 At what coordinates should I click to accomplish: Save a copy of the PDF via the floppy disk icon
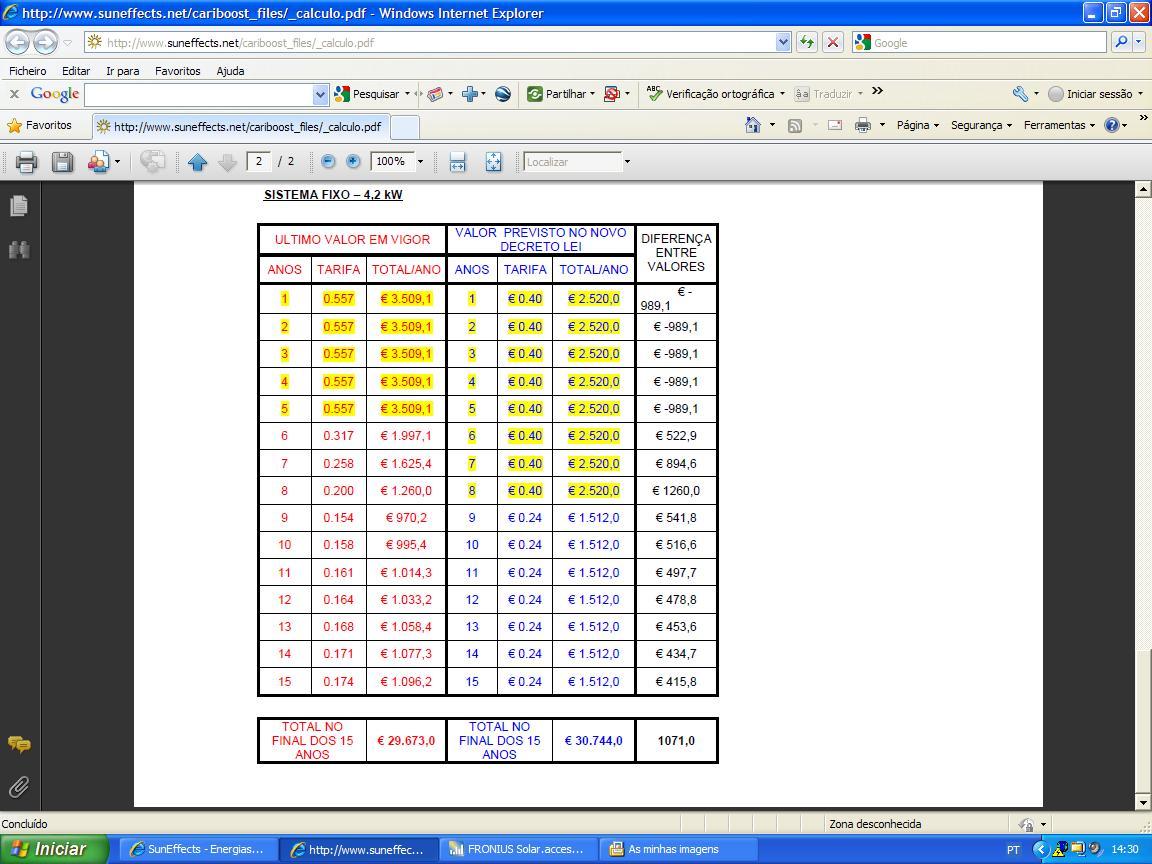62,162
